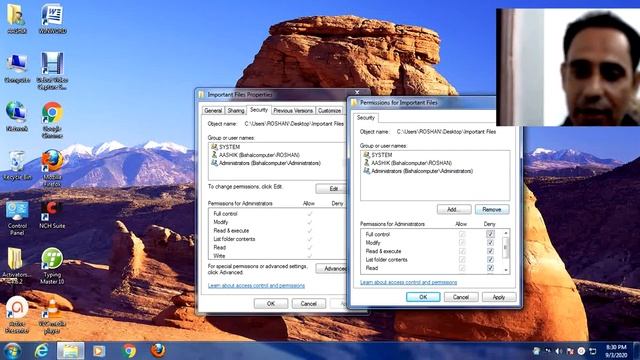The width and height of the screenshot is (640, 360).
Task: Select the Typing Master 10 shortcut
Action: point(52,265)
